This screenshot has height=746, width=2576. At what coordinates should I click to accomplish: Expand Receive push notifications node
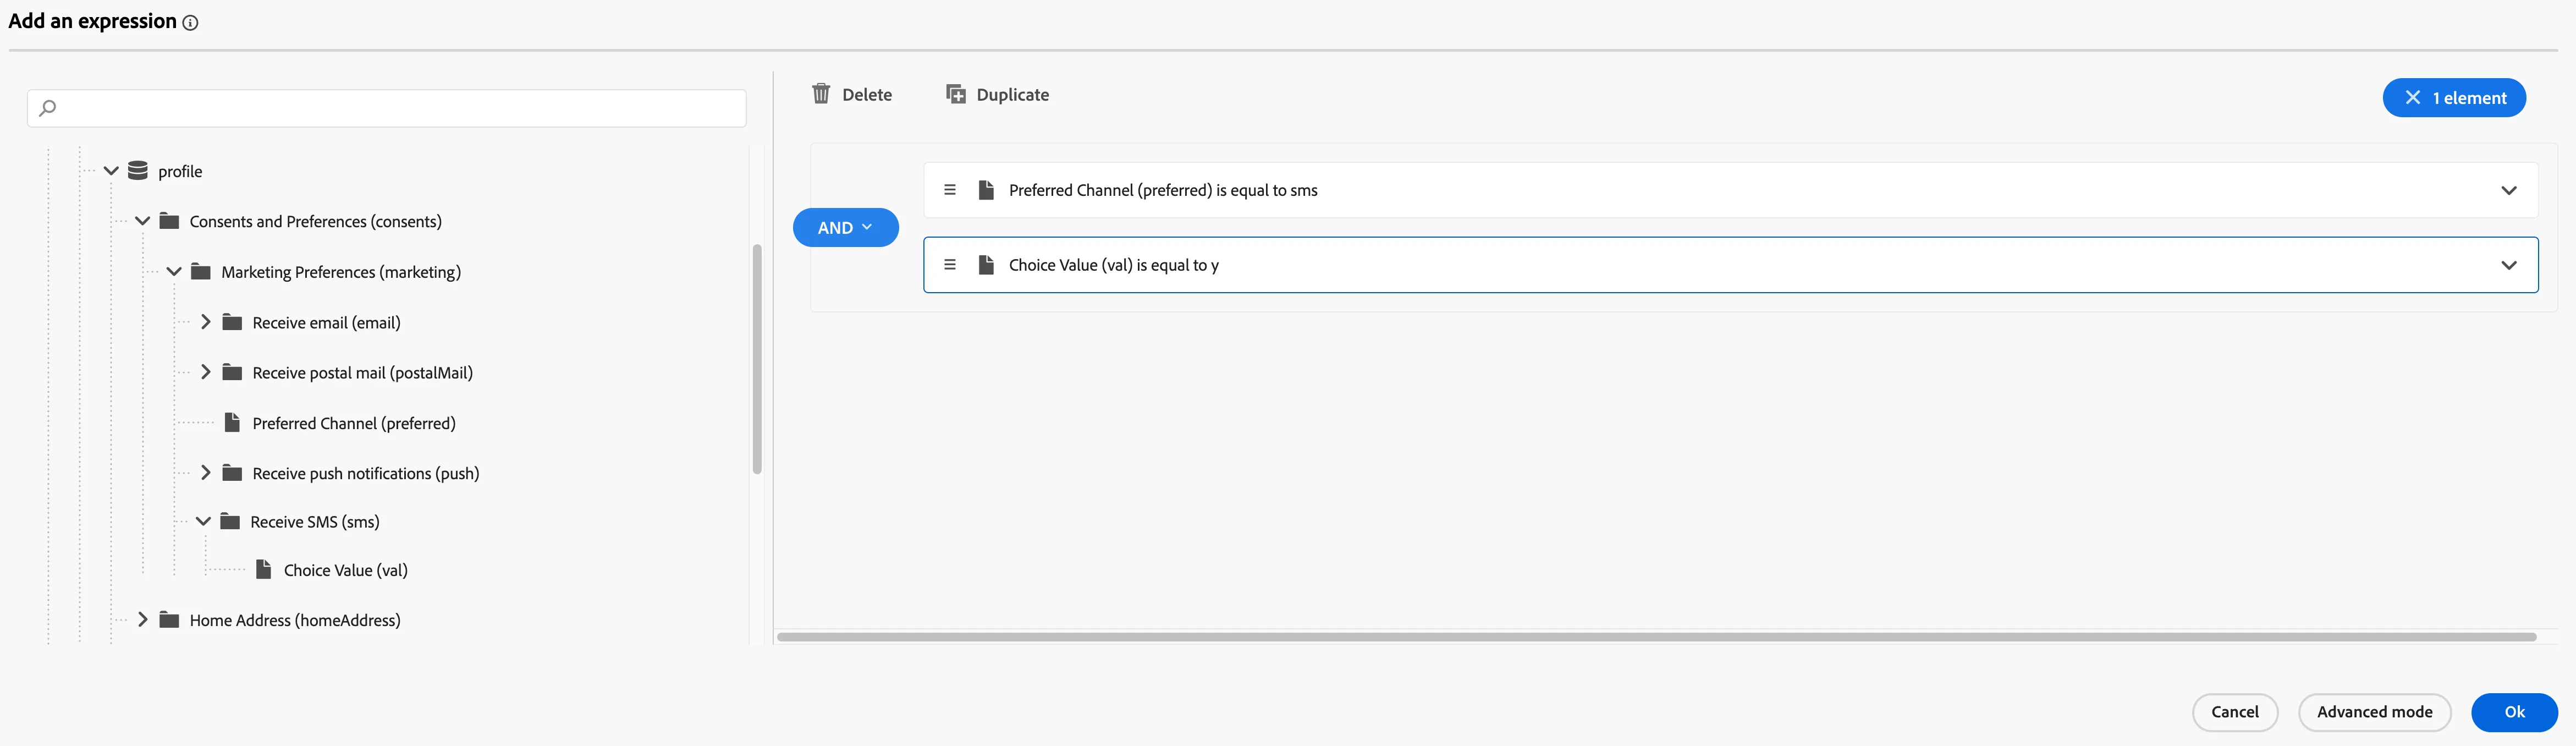[205, 473]
